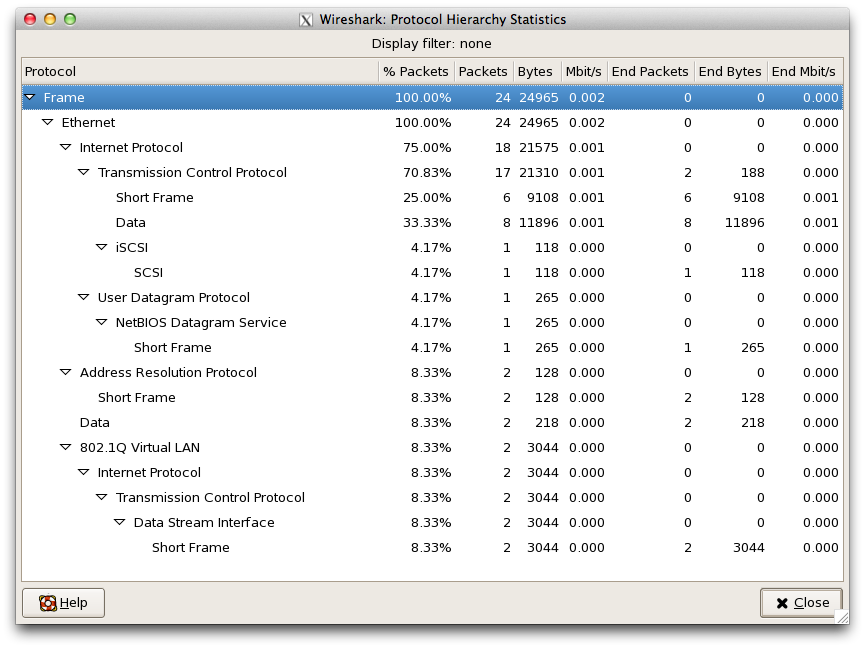865x648 pixels.
Task: Click the 70.83% packets value
Action: click(427, 173)
